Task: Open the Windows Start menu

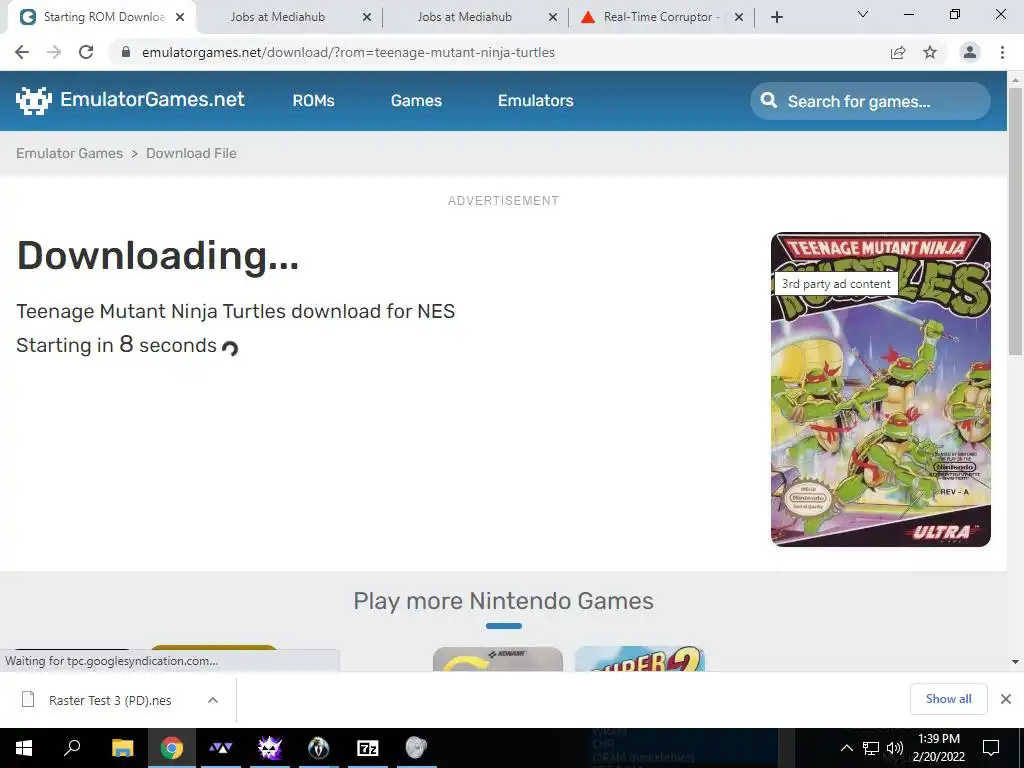Action: [x=24, y=748]
